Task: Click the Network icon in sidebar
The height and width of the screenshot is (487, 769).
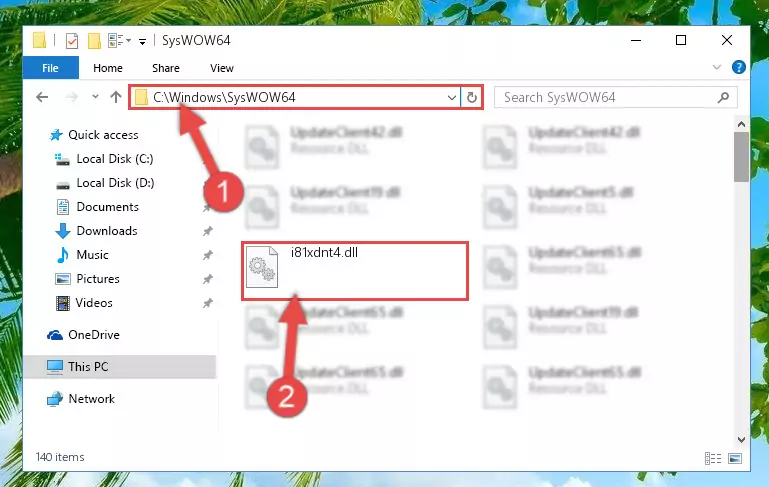Action: click(x=55, y=399)
